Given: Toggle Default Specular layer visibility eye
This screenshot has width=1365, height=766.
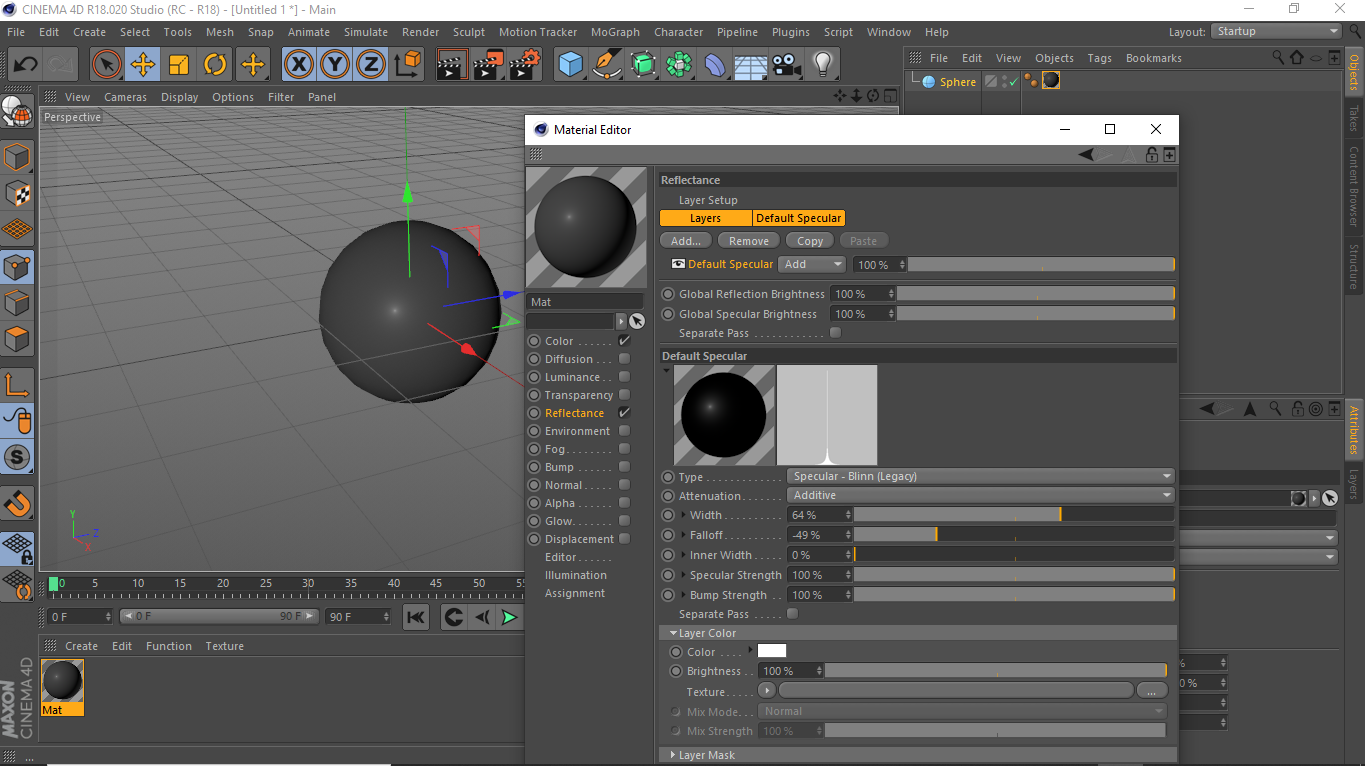Looking at the screenshot, I should click(x=678, y=264).
